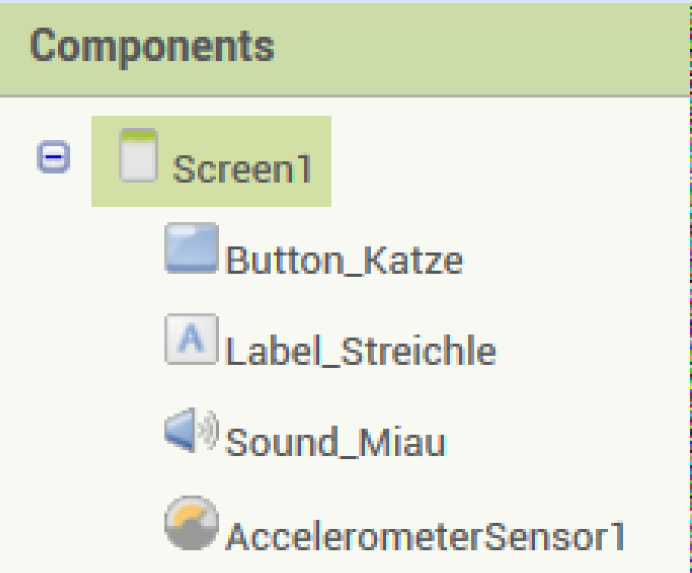Image resolution: width=692 pixels, height=573 pixels.
Task: Click the green title bar of Screen1 icon
Action: pos(139,135)
